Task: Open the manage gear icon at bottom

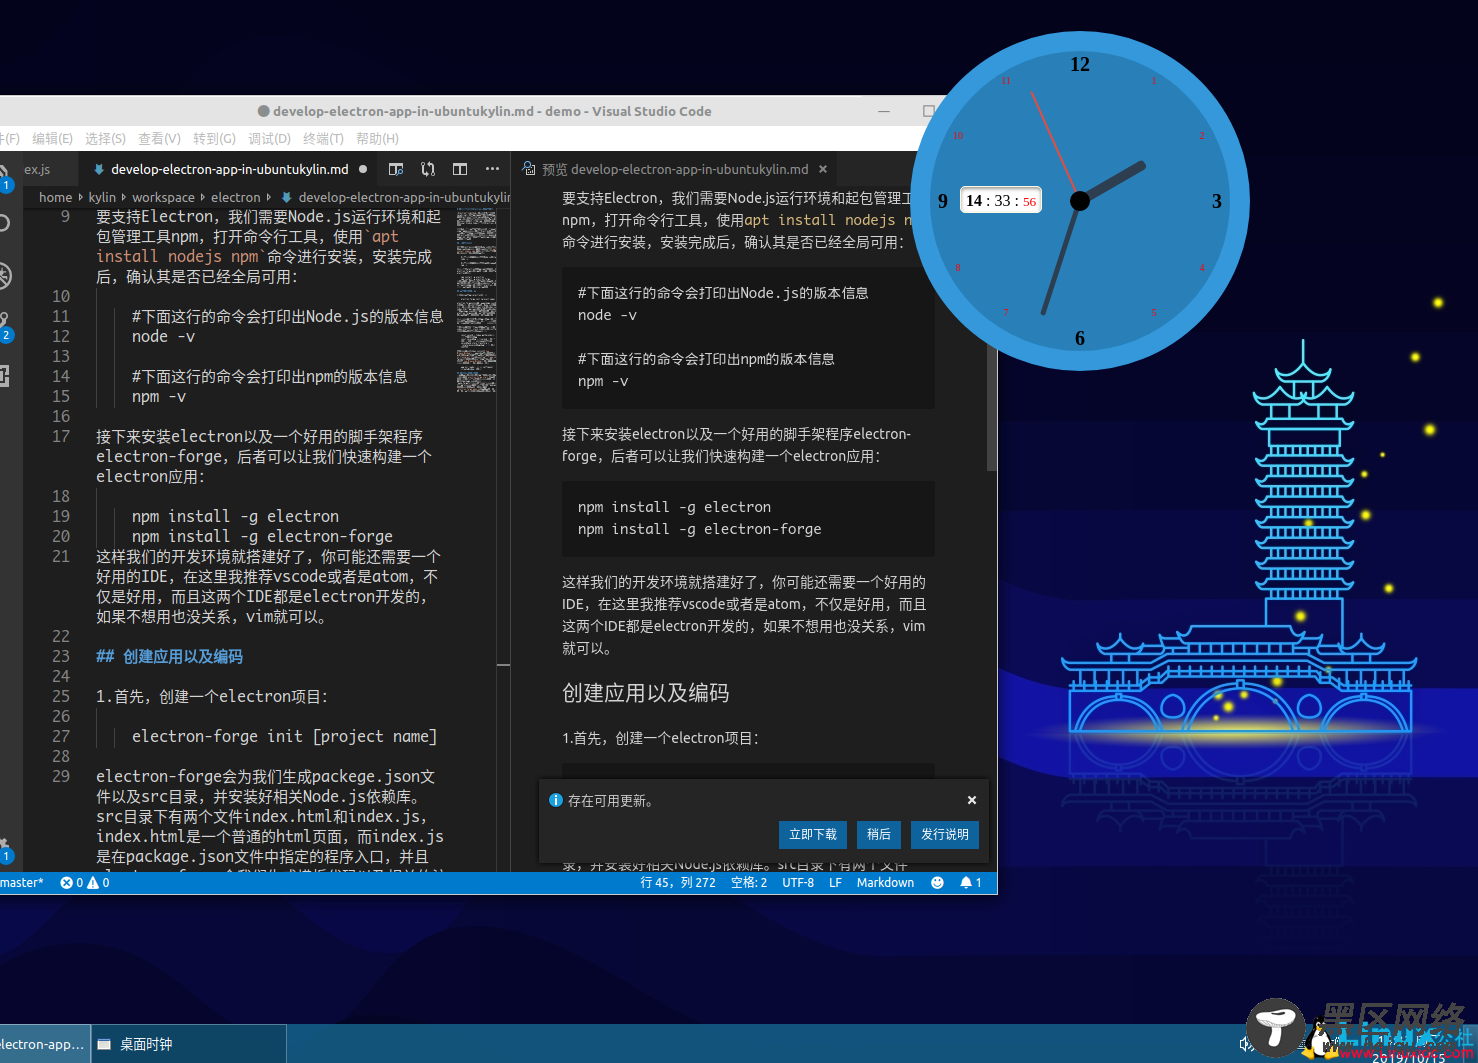Action: (x=5, y=848)
